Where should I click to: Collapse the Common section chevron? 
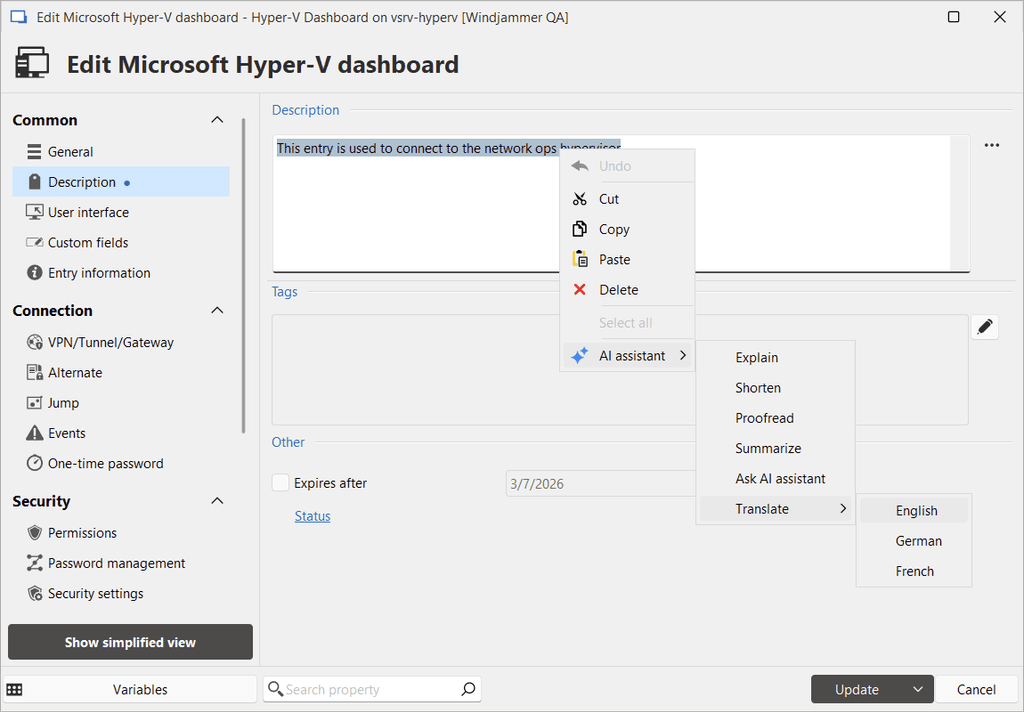tap(217, 120)
